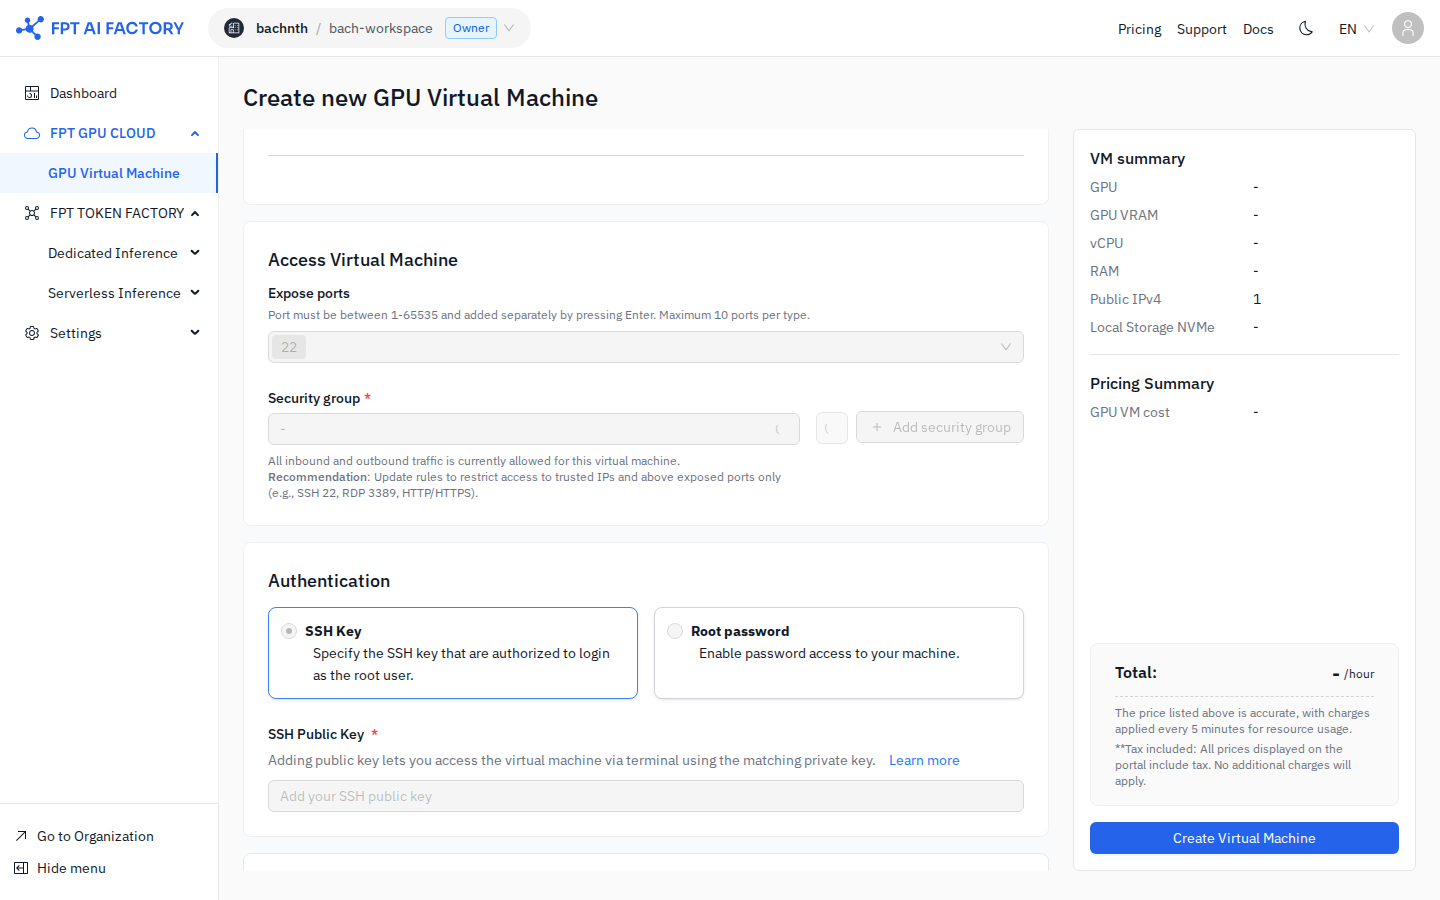Expand the Dedicated Inference chevron
Image resolution: width=1440 pixels, height=900 pixels.
click(x=195, y=253)
